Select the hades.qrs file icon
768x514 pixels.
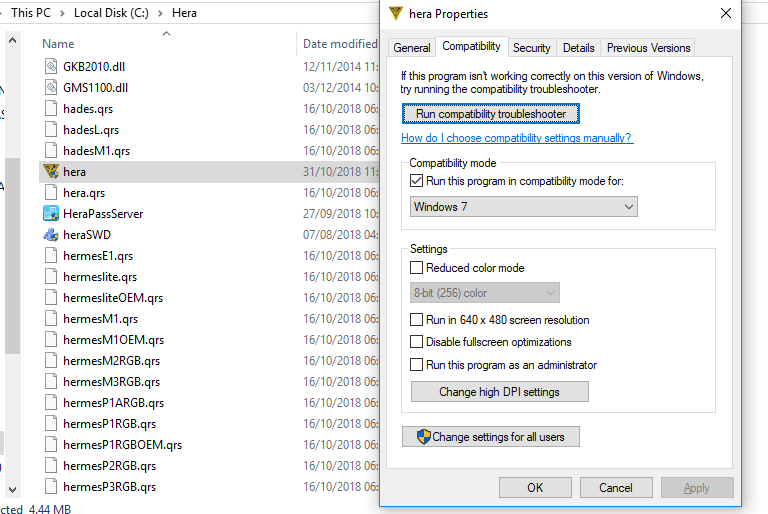tap(52, 109)
